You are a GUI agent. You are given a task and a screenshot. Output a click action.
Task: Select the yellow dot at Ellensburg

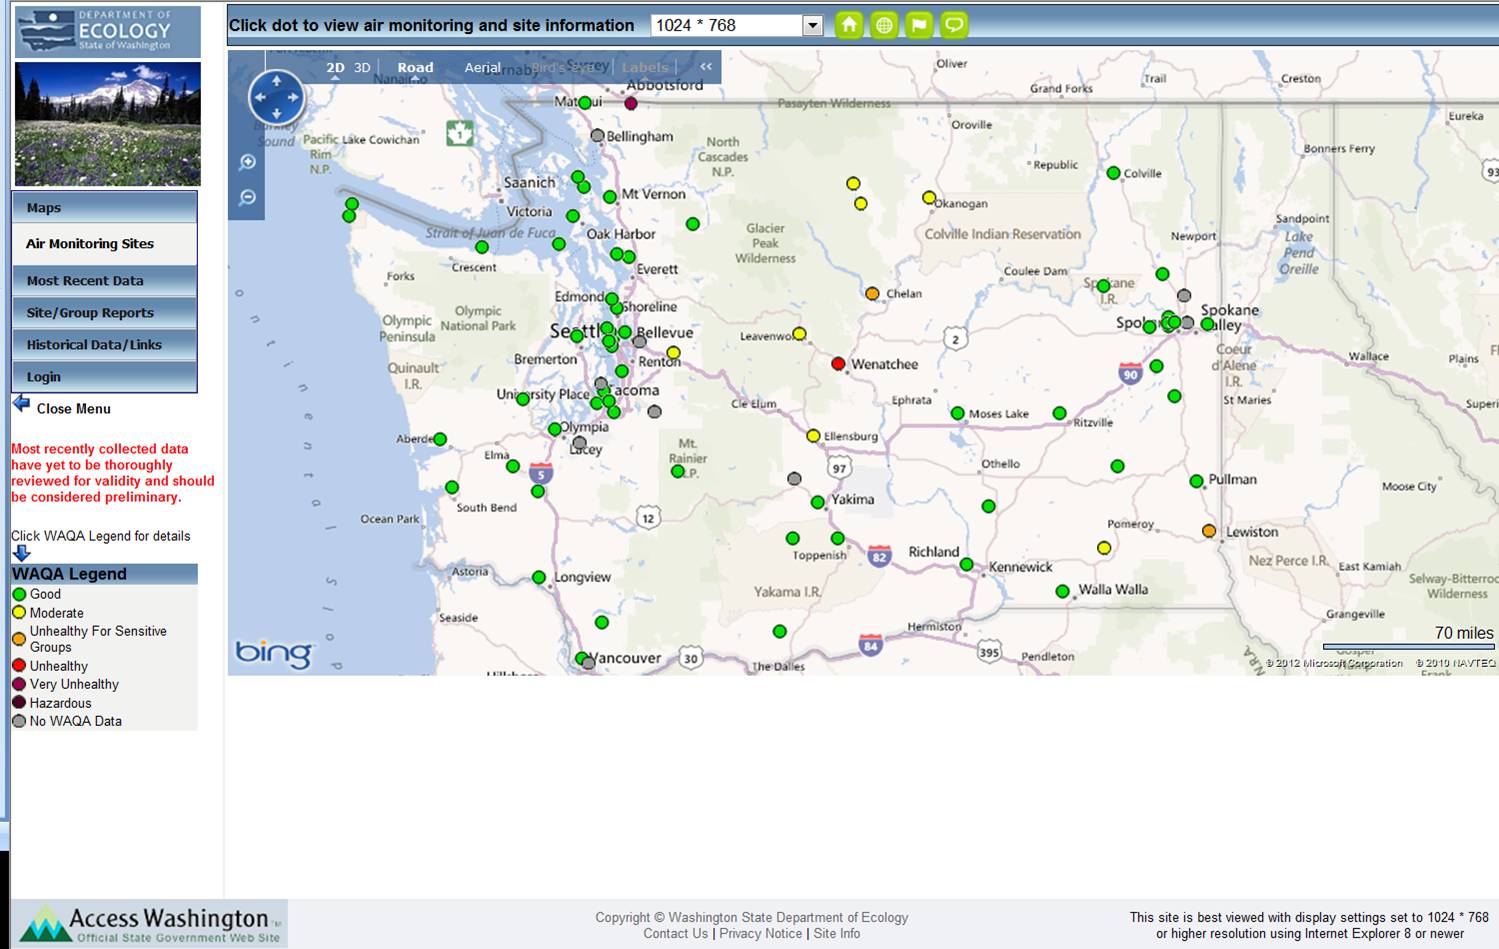tap(813, 436)
